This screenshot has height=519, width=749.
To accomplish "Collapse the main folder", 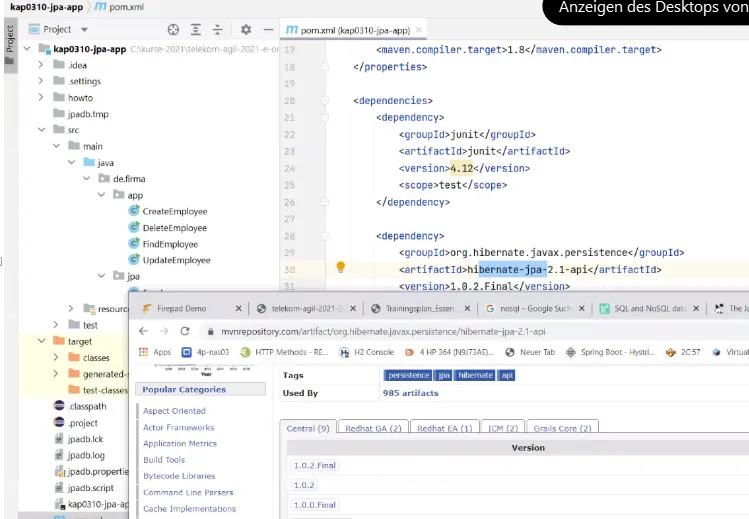I will [56, 146].
